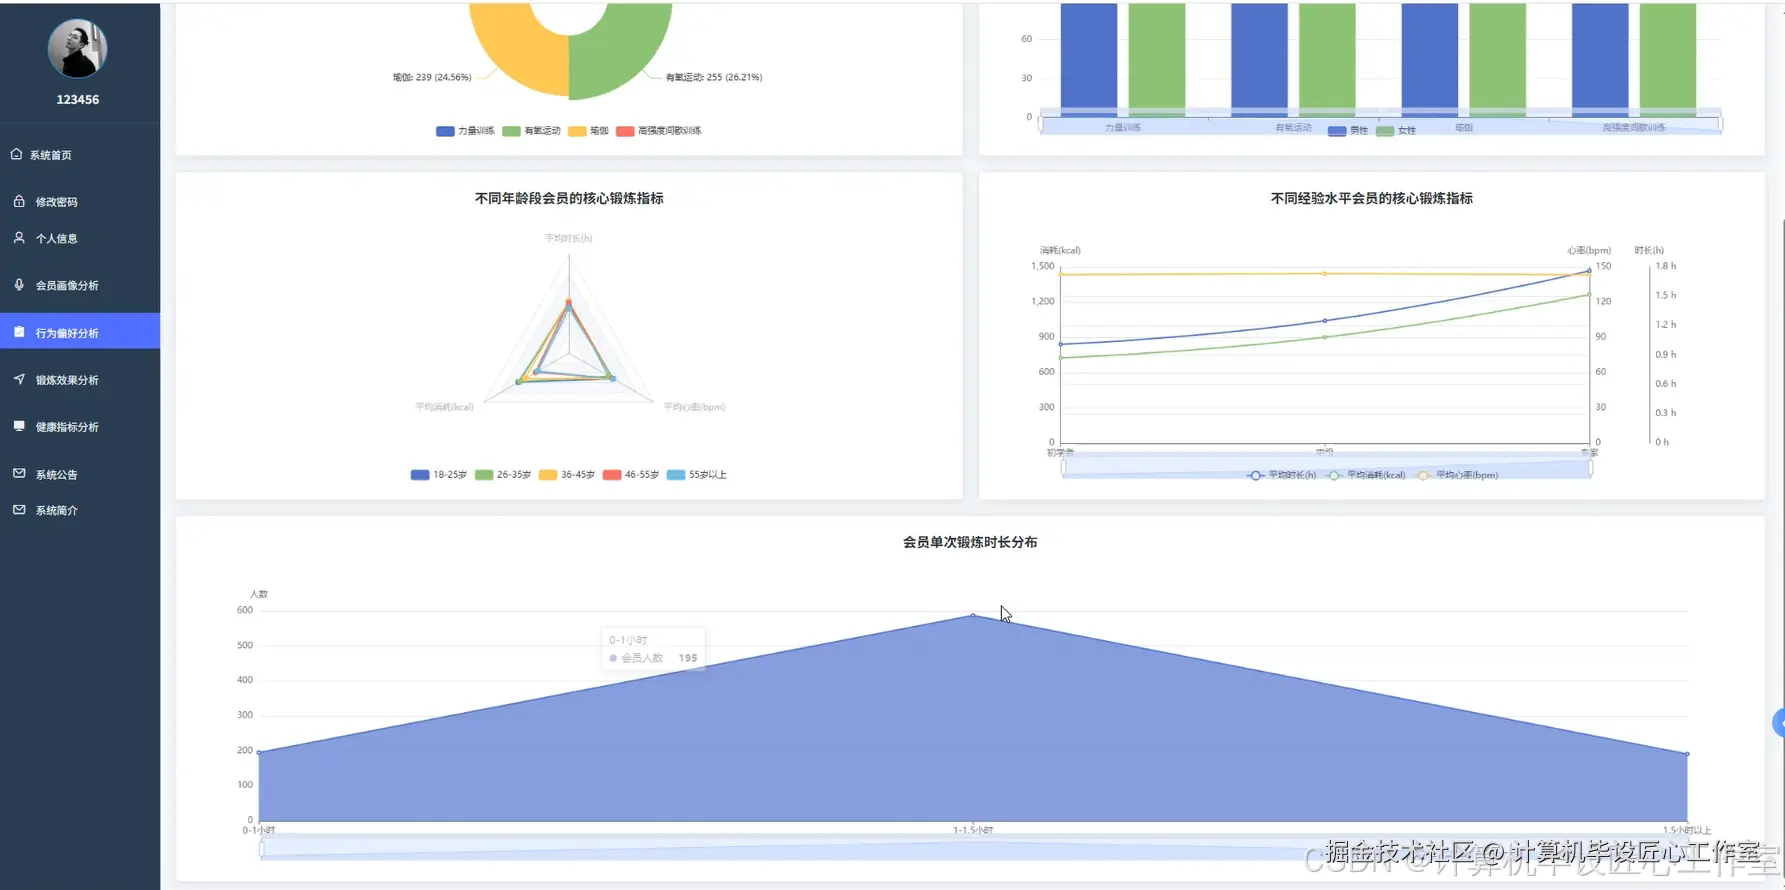Click the monitor icon for 健康指标分析
This screenshot has height=890, width=1785.
point(19,426)
